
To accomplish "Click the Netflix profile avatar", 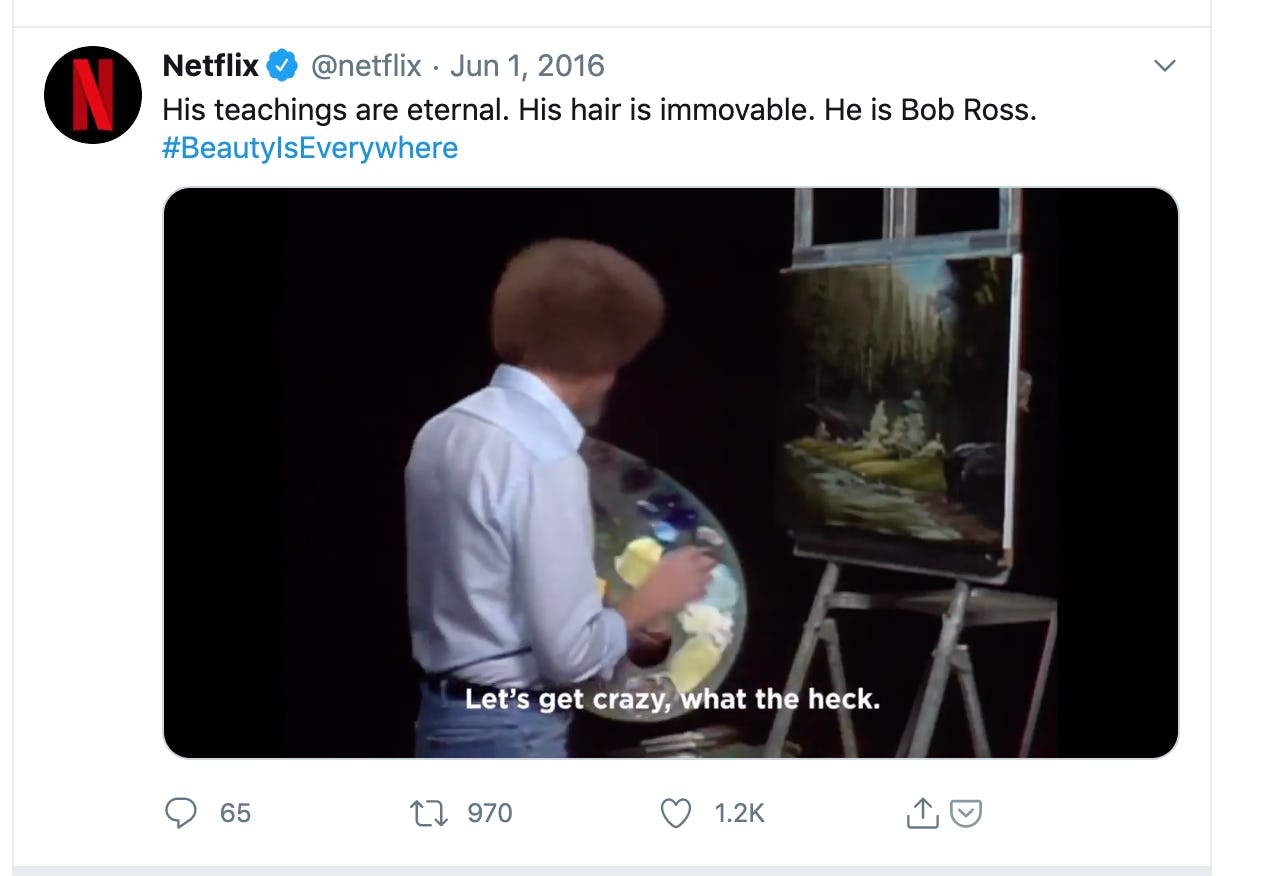I will (93, 95).
